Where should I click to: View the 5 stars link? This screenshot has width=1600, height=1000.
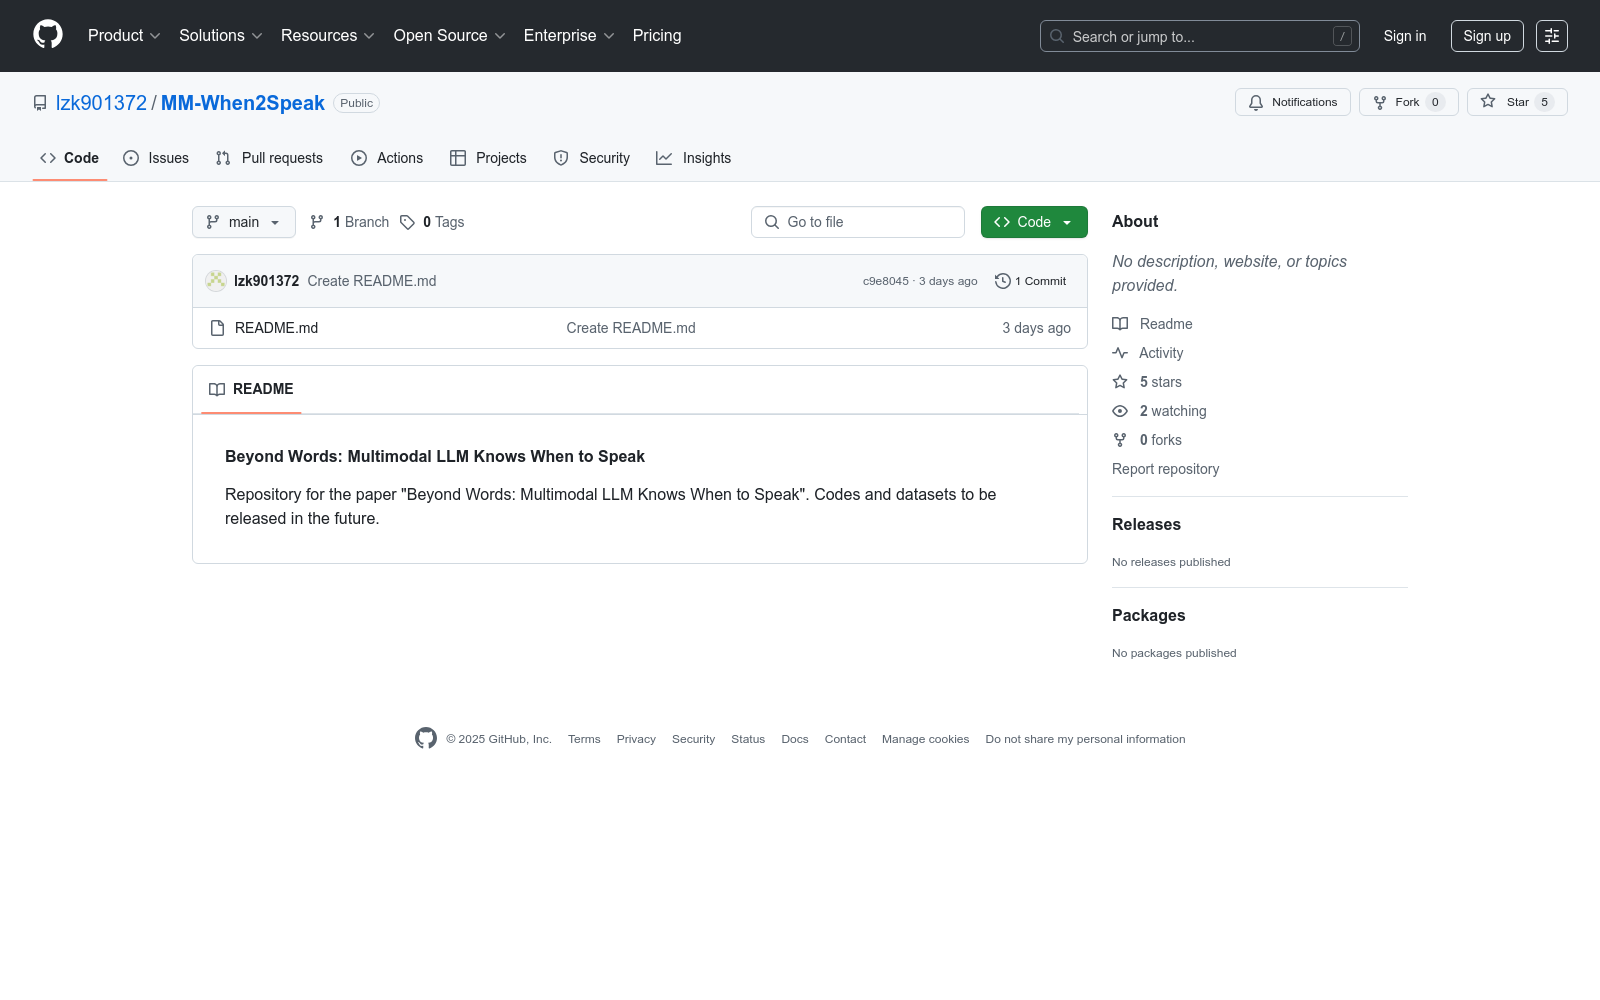[x=1147, y=382]
